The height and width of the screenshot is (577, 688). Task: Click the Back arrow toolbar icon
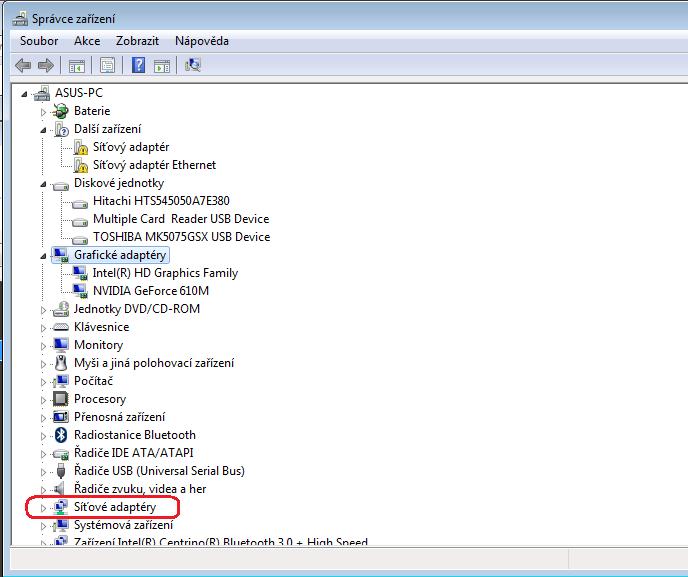[x=23, y=66]
